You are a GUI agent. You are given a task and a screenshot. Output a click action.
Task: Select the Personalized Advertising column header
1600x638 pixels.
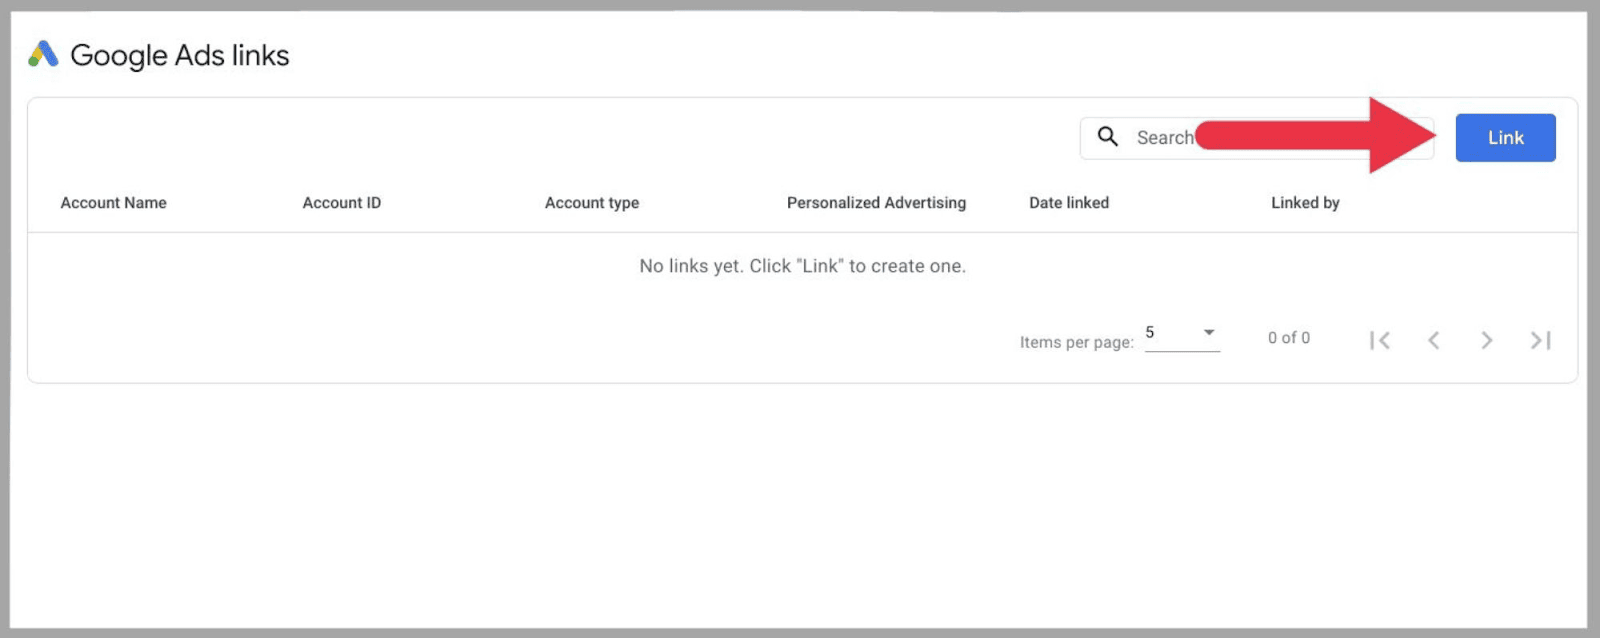click(x=876, y=202)
